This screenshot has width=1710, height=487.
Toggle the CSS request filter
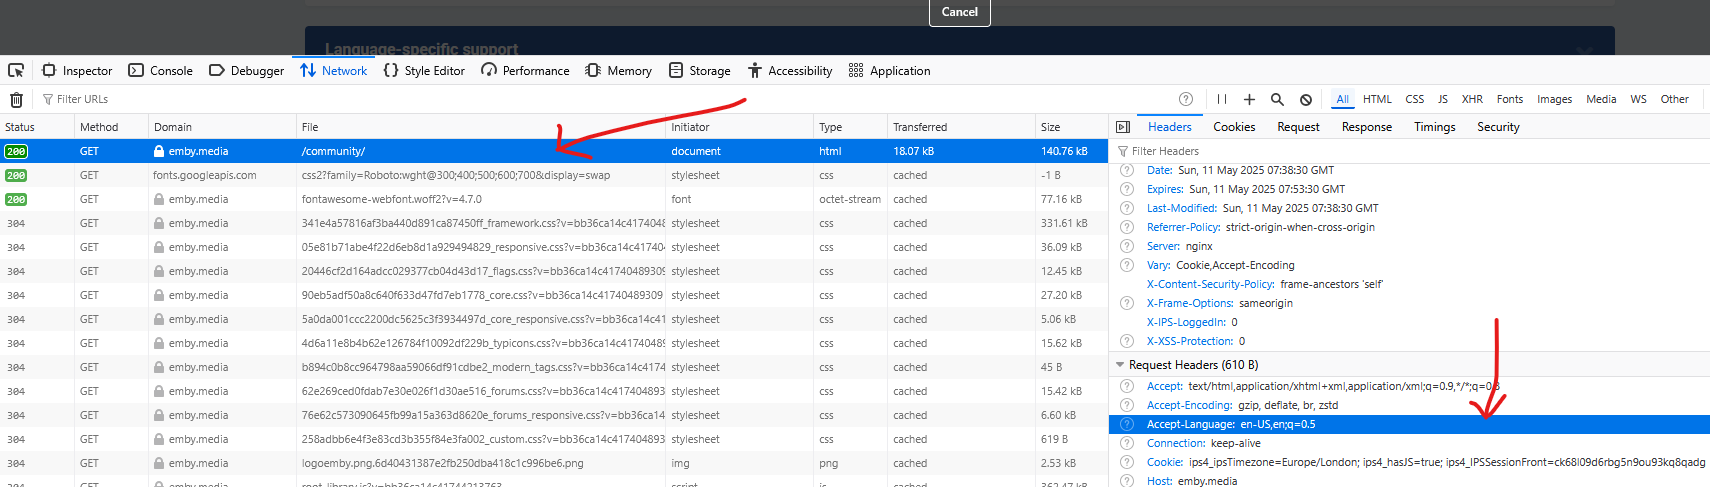coord(1414,100)
